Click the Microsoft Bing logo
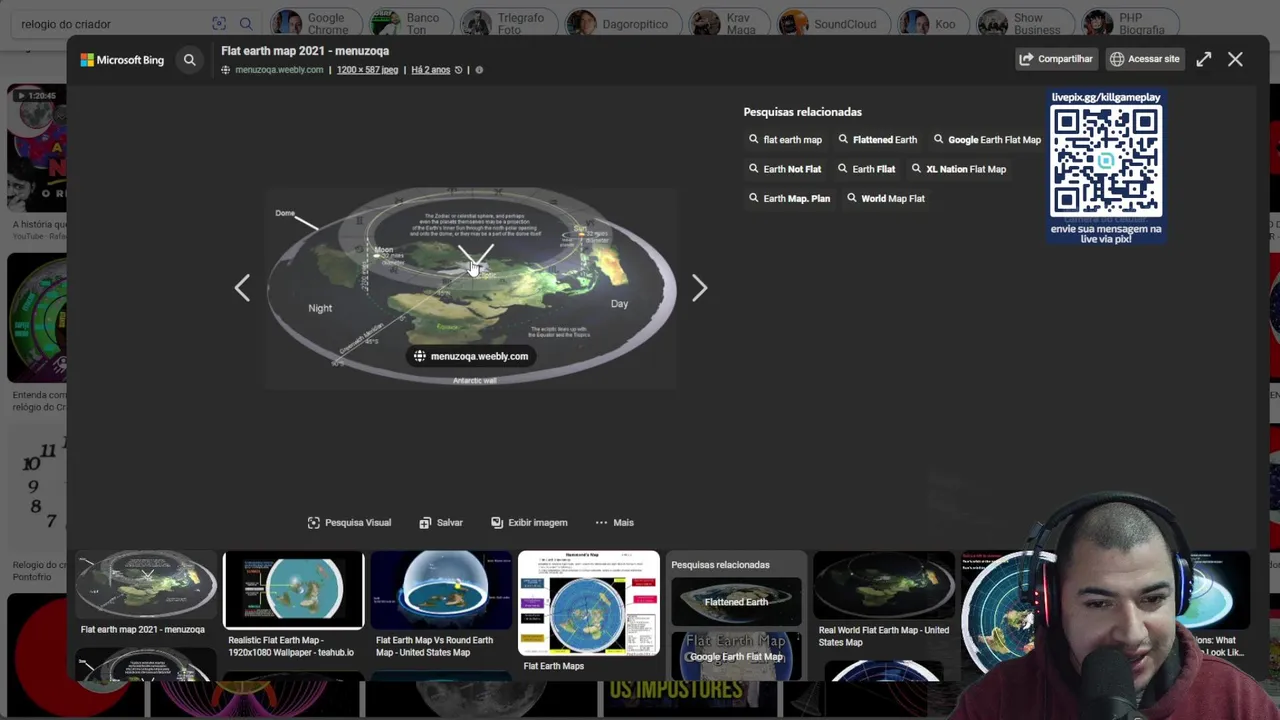This screenshot has height=720, width=1280. pyautogui.click(x=122, y=60)
